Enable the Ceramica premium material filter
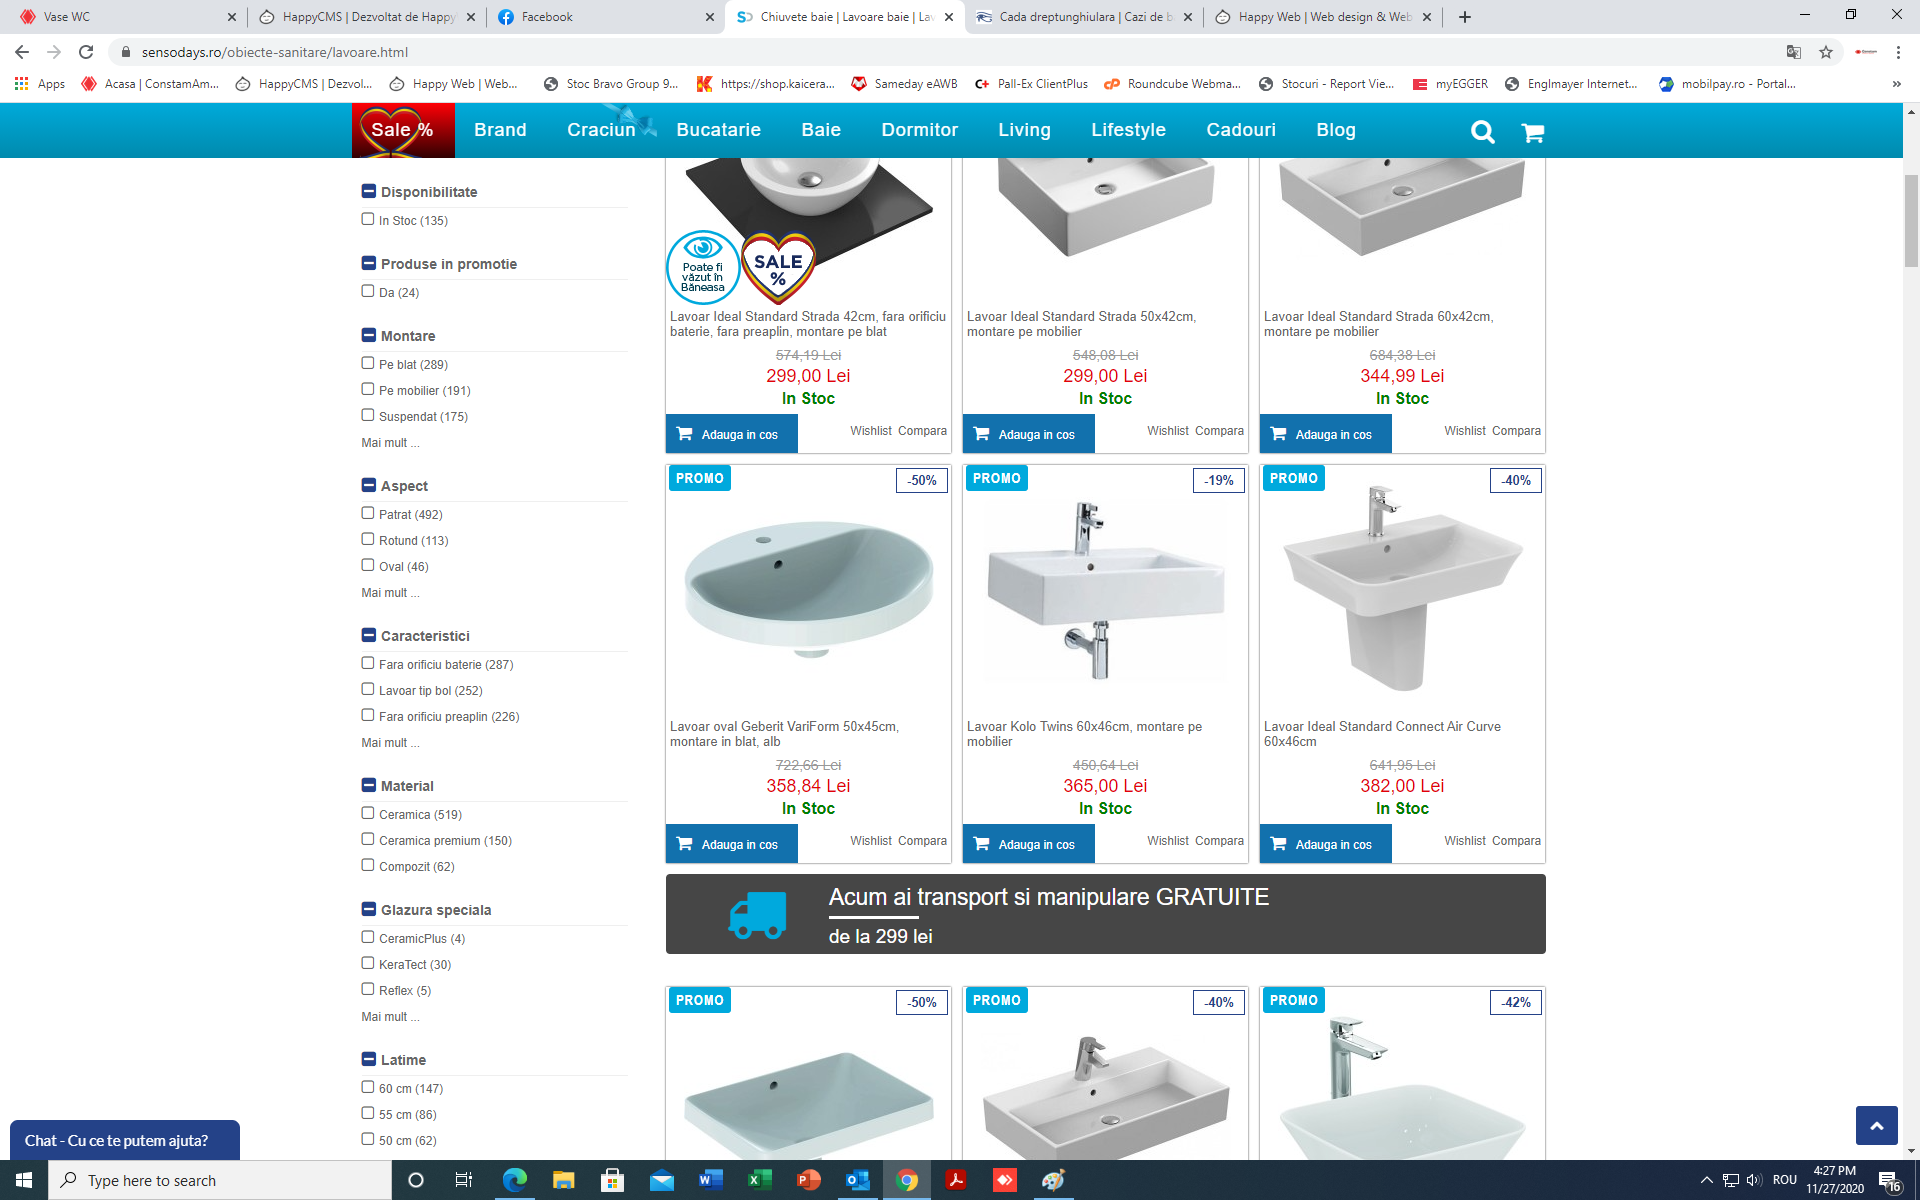The height and width of the screenshot is (1200, 1920). coord(368,839)
